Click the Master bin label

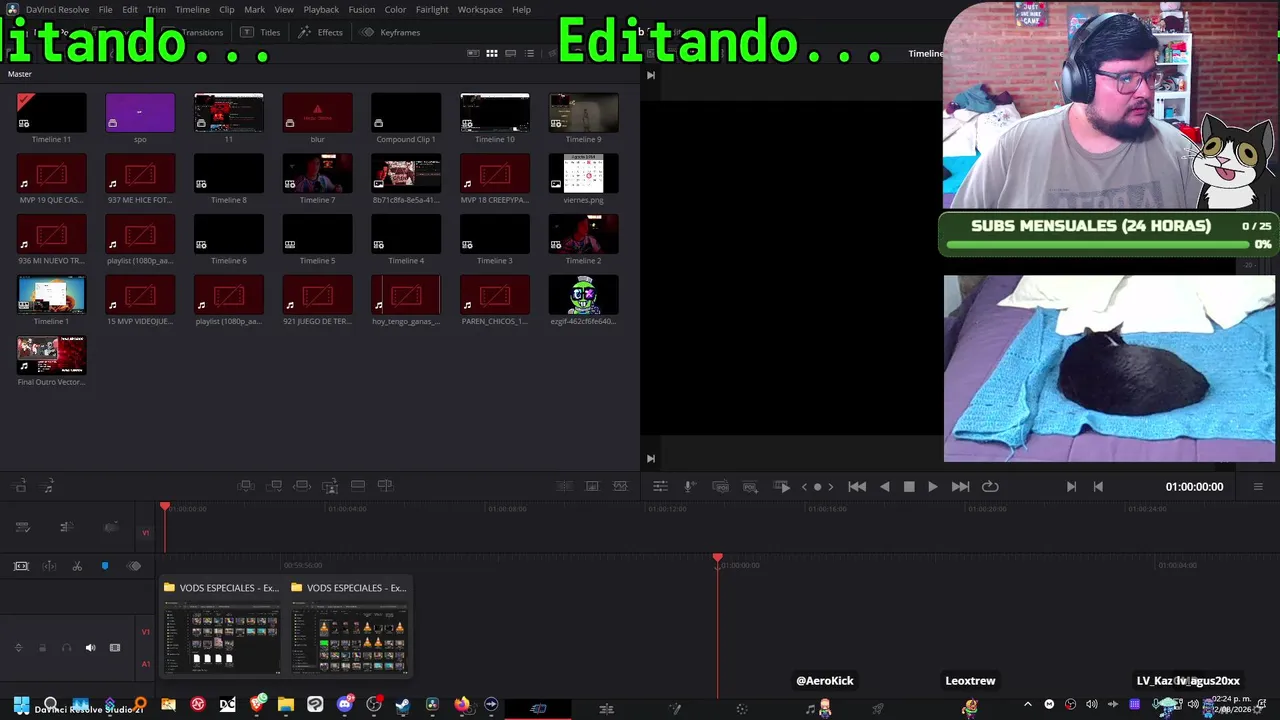(x=20, y=74)
